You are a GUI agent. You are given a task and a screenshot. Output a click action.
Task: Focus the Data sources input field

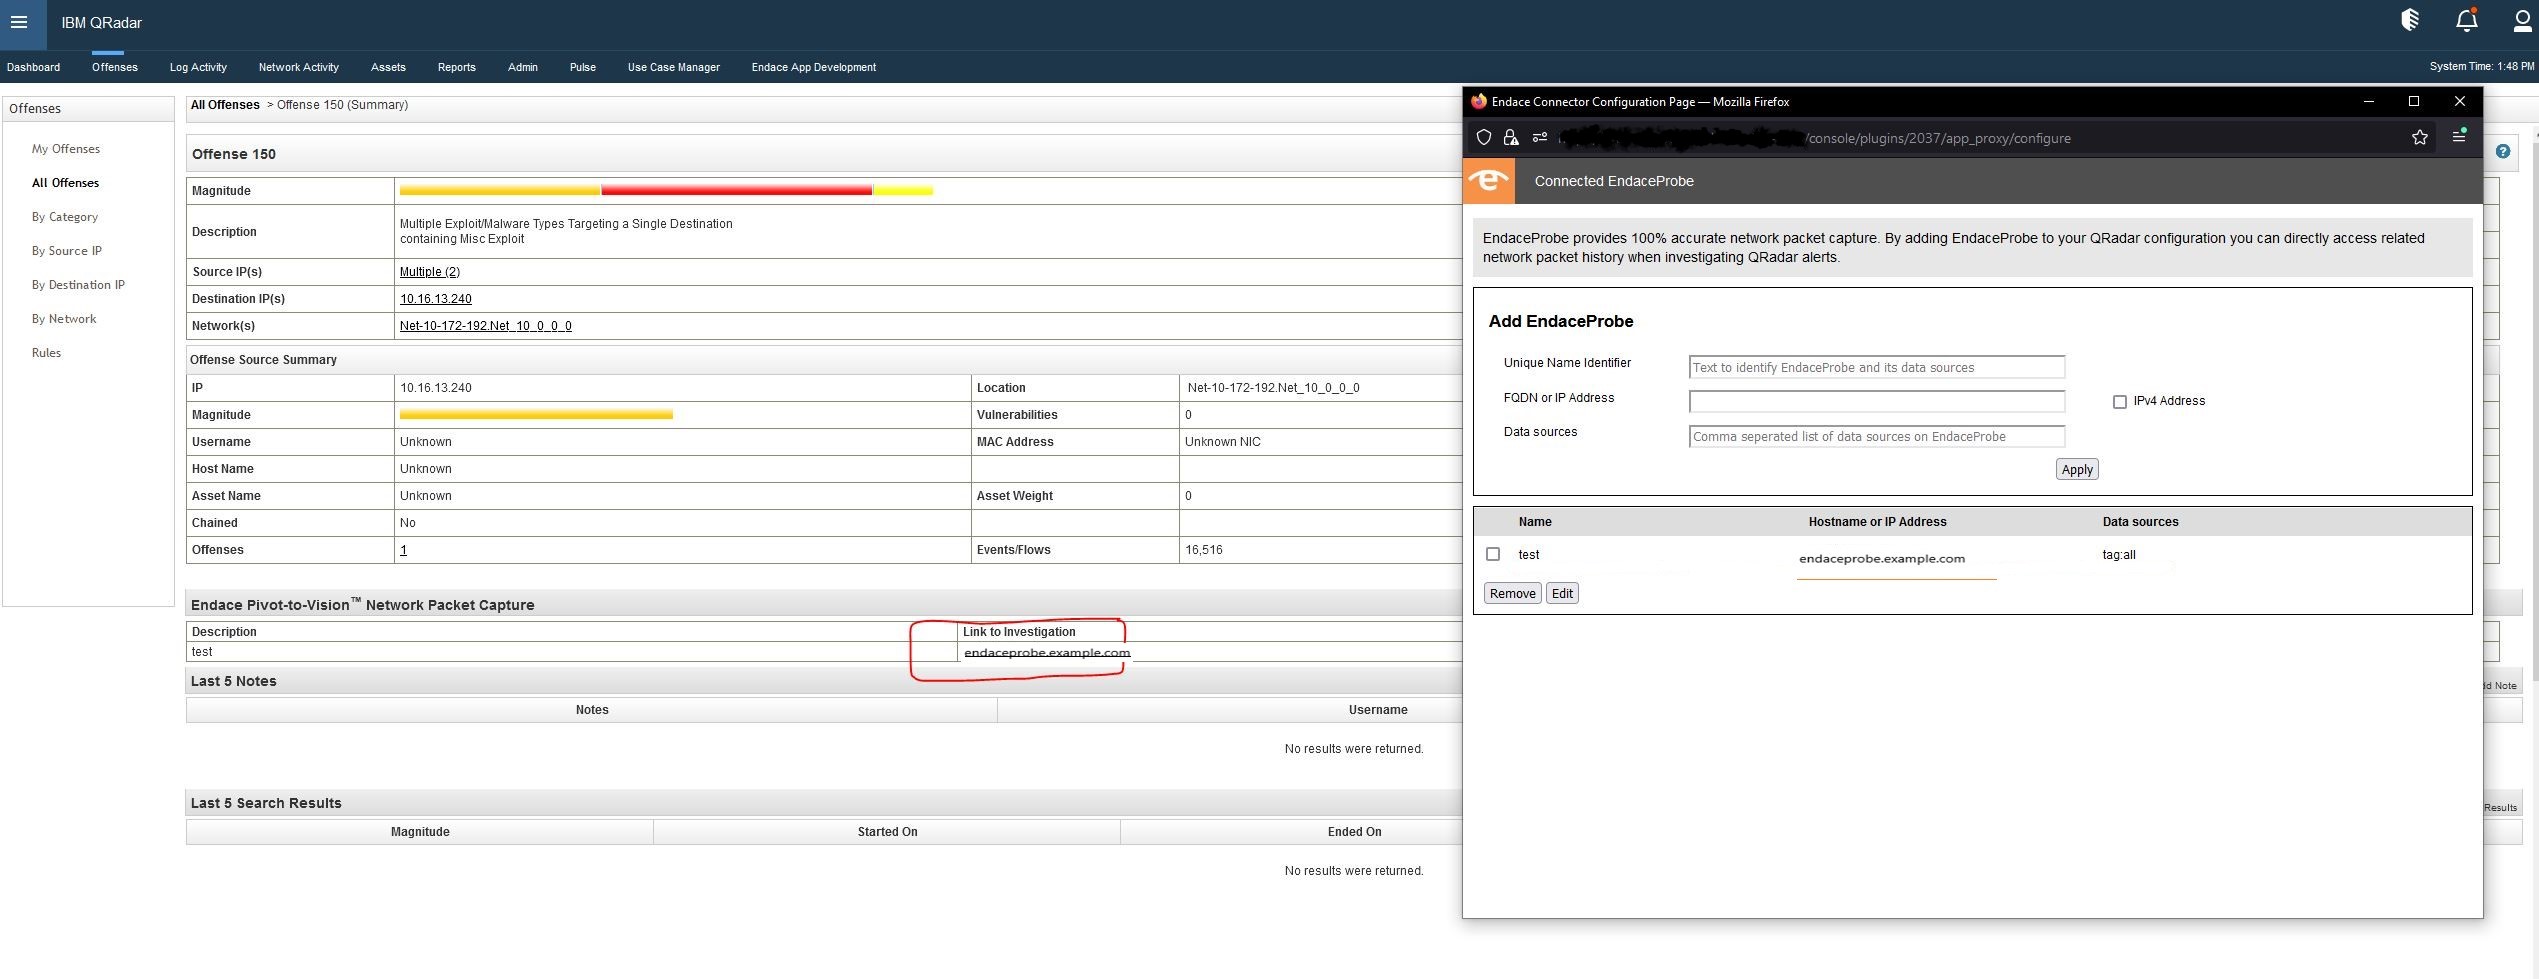tap(1877, 436)
